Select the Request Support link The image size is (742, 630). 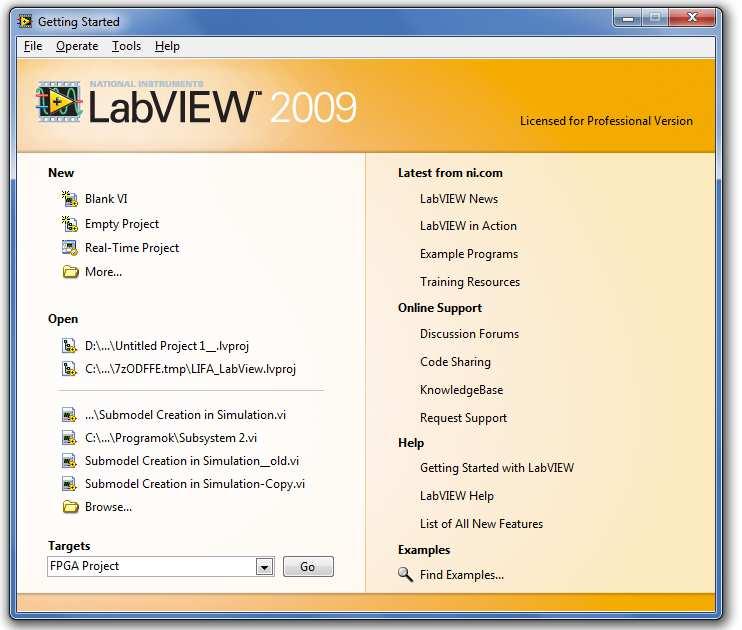point(463,418)
